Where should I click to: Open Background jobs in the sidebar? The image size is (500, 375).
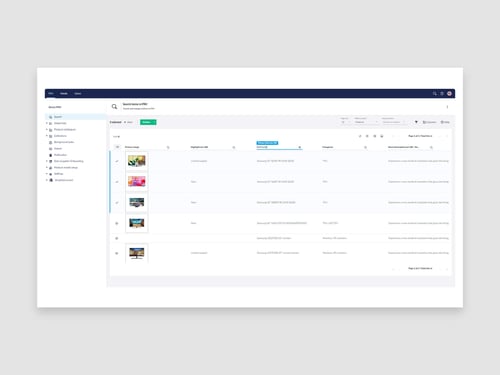64,142
